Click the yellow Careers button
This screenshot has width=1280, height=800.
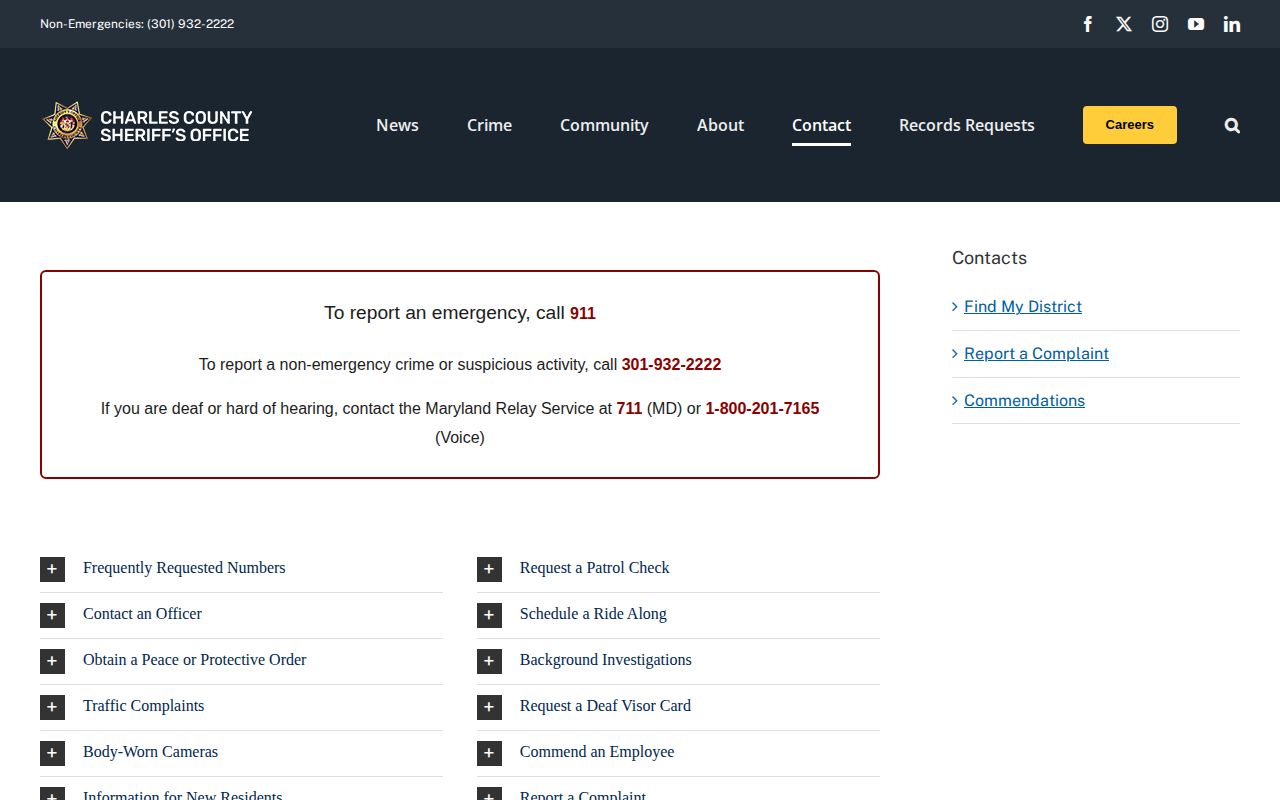(x=1129, y=125)
